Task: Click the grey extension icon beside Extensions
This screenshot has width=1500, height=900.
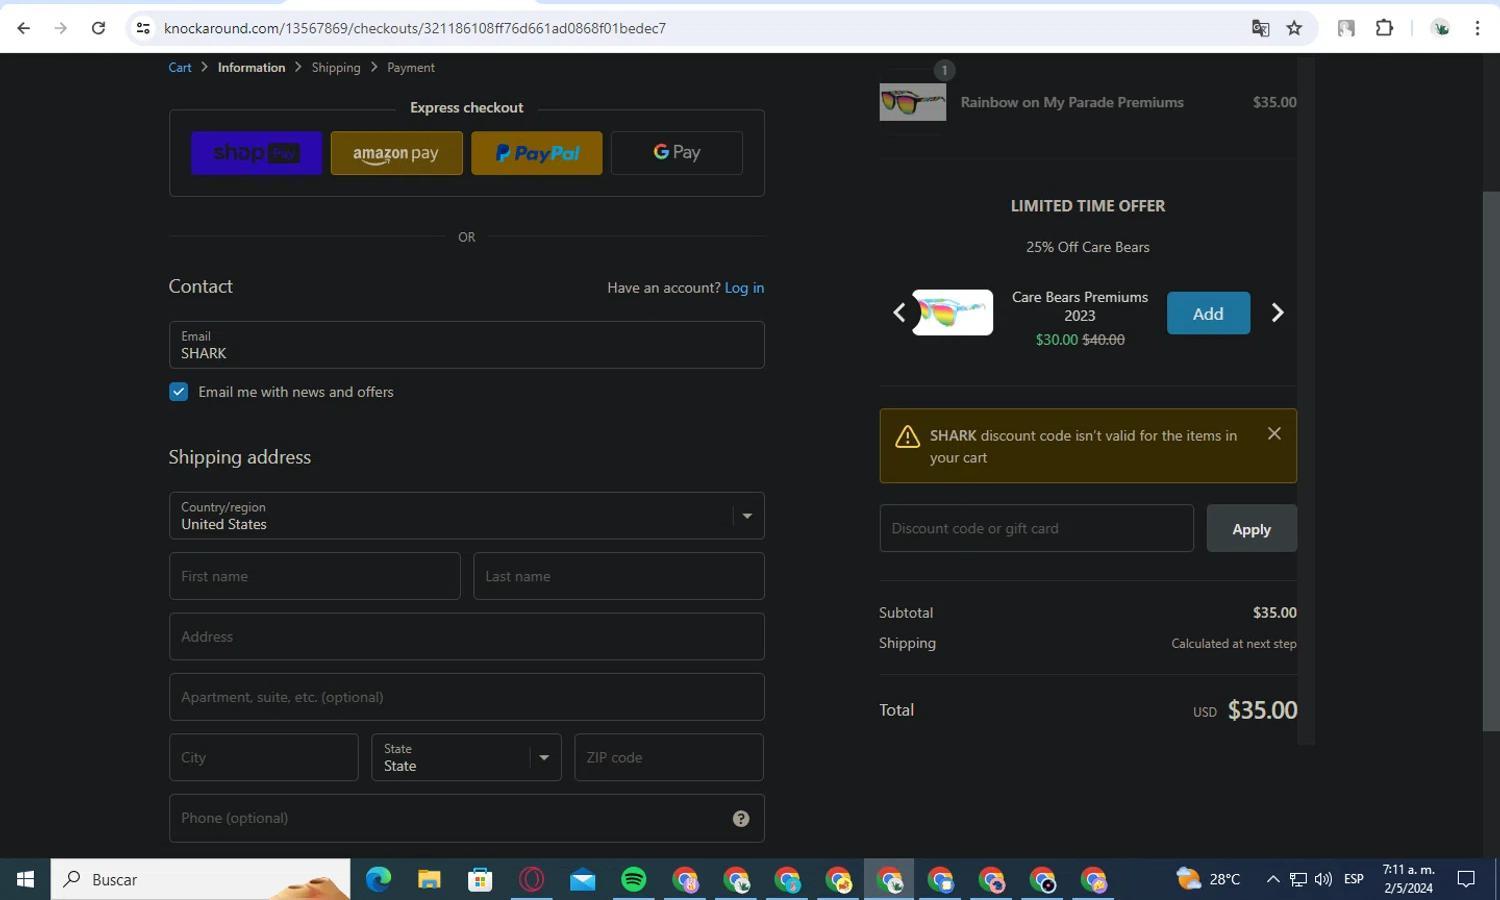Action: point(1346,28)
